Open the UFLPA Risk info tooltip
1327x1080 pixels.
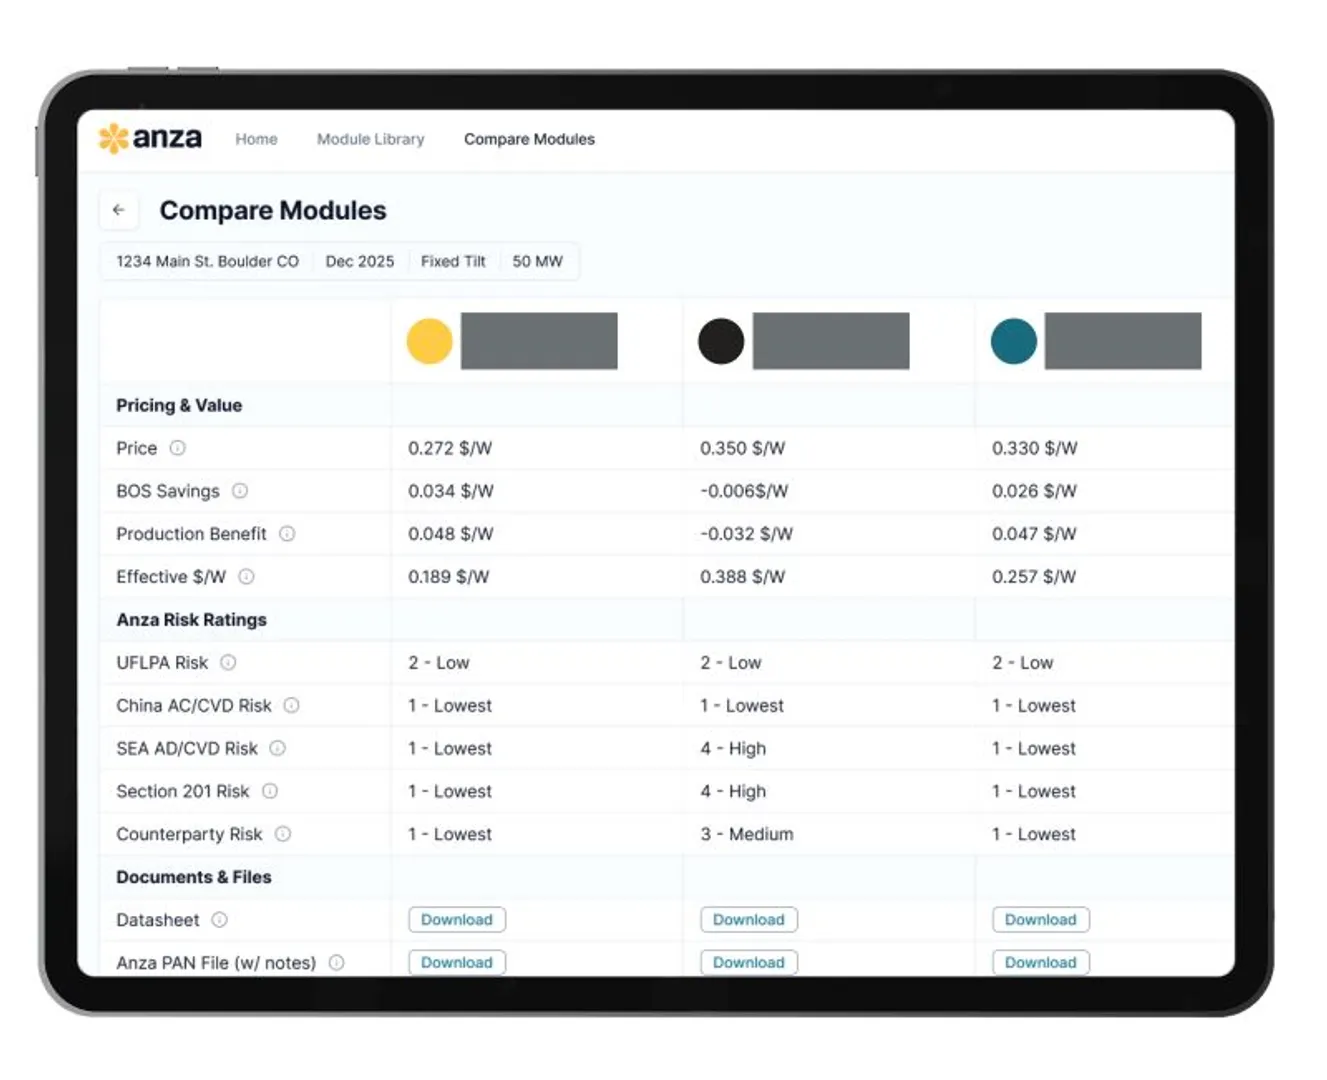pyautogui.click(x=228, y=662)
